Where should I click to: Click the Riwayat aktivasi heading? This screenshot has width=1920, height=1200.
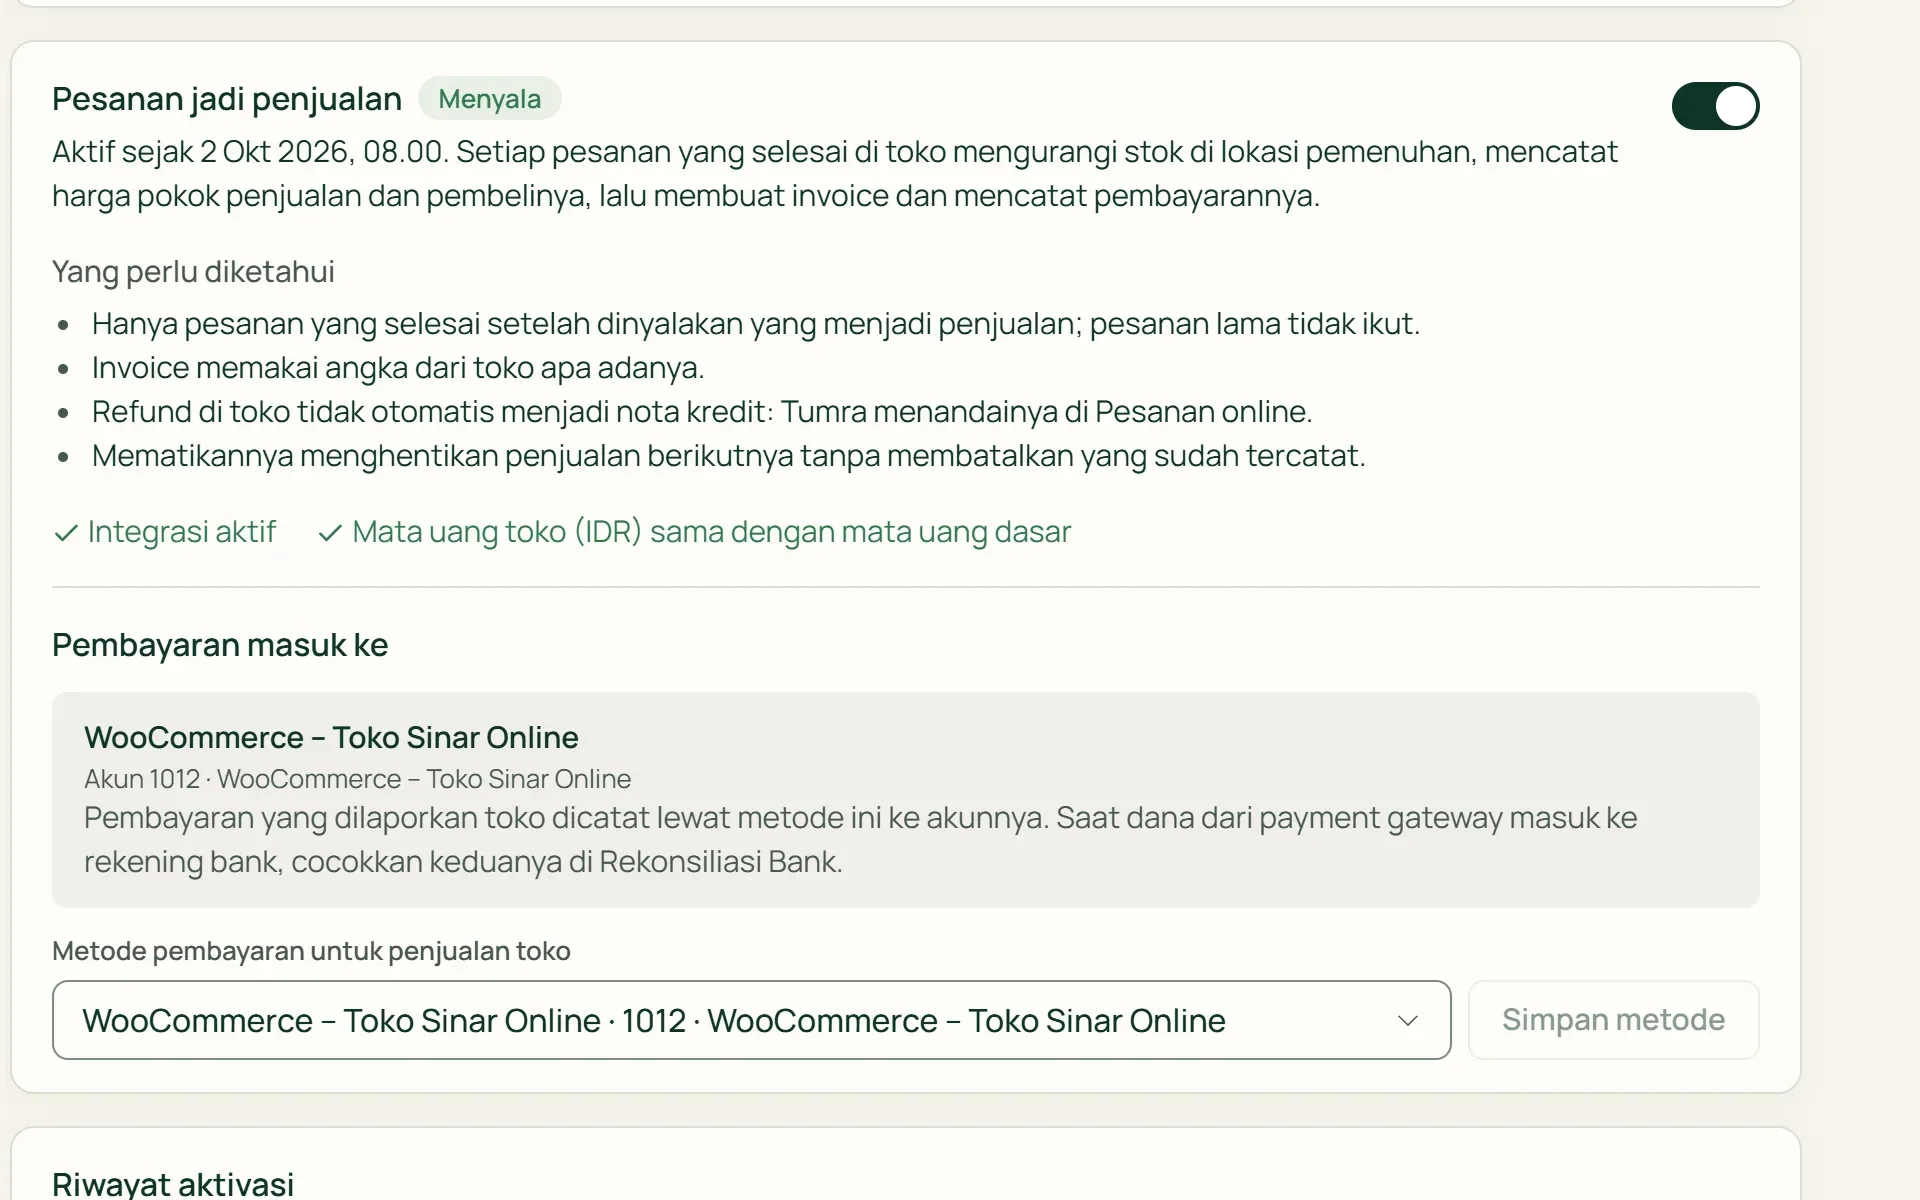[173, 1184]
